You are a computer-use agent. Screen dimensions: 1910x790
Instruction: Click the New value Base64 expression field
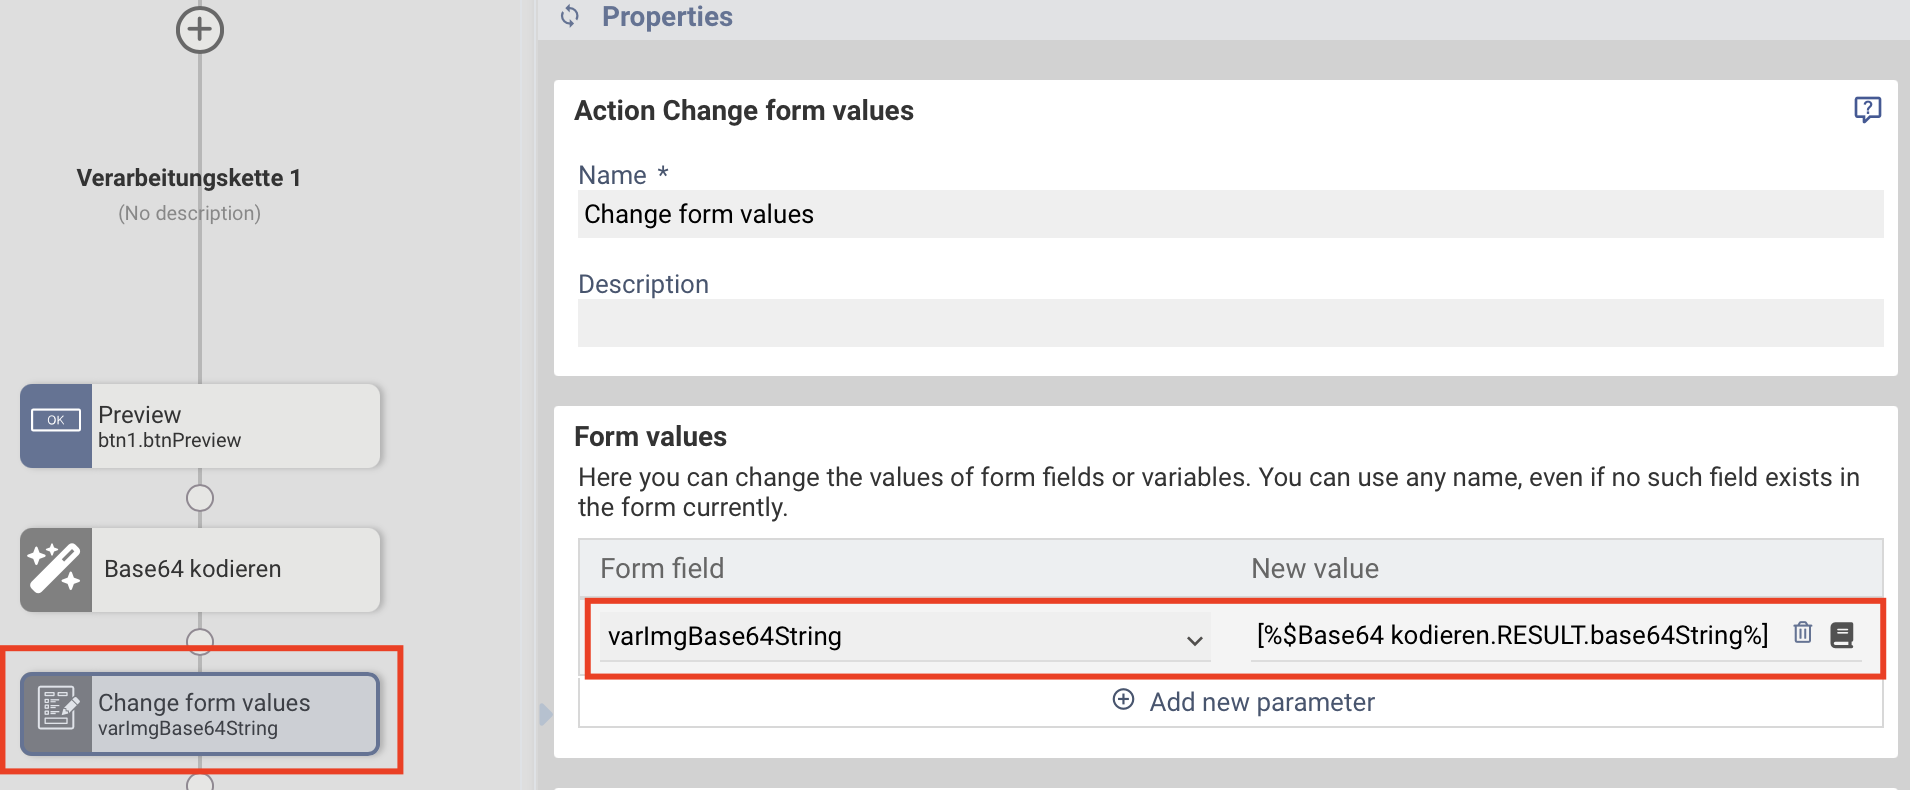click(x=1512, y=636)
